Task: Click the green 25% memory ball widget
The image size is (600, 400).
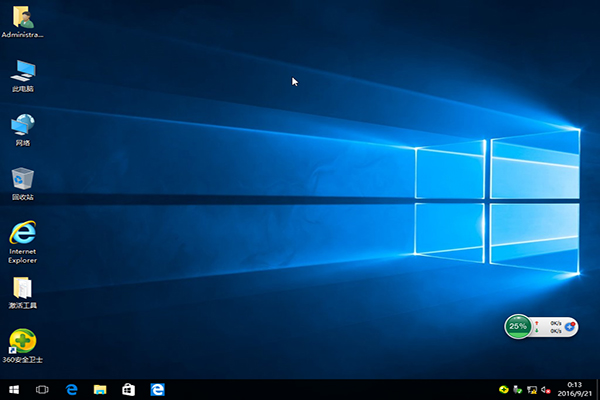Action: click(x=518, y=326)
